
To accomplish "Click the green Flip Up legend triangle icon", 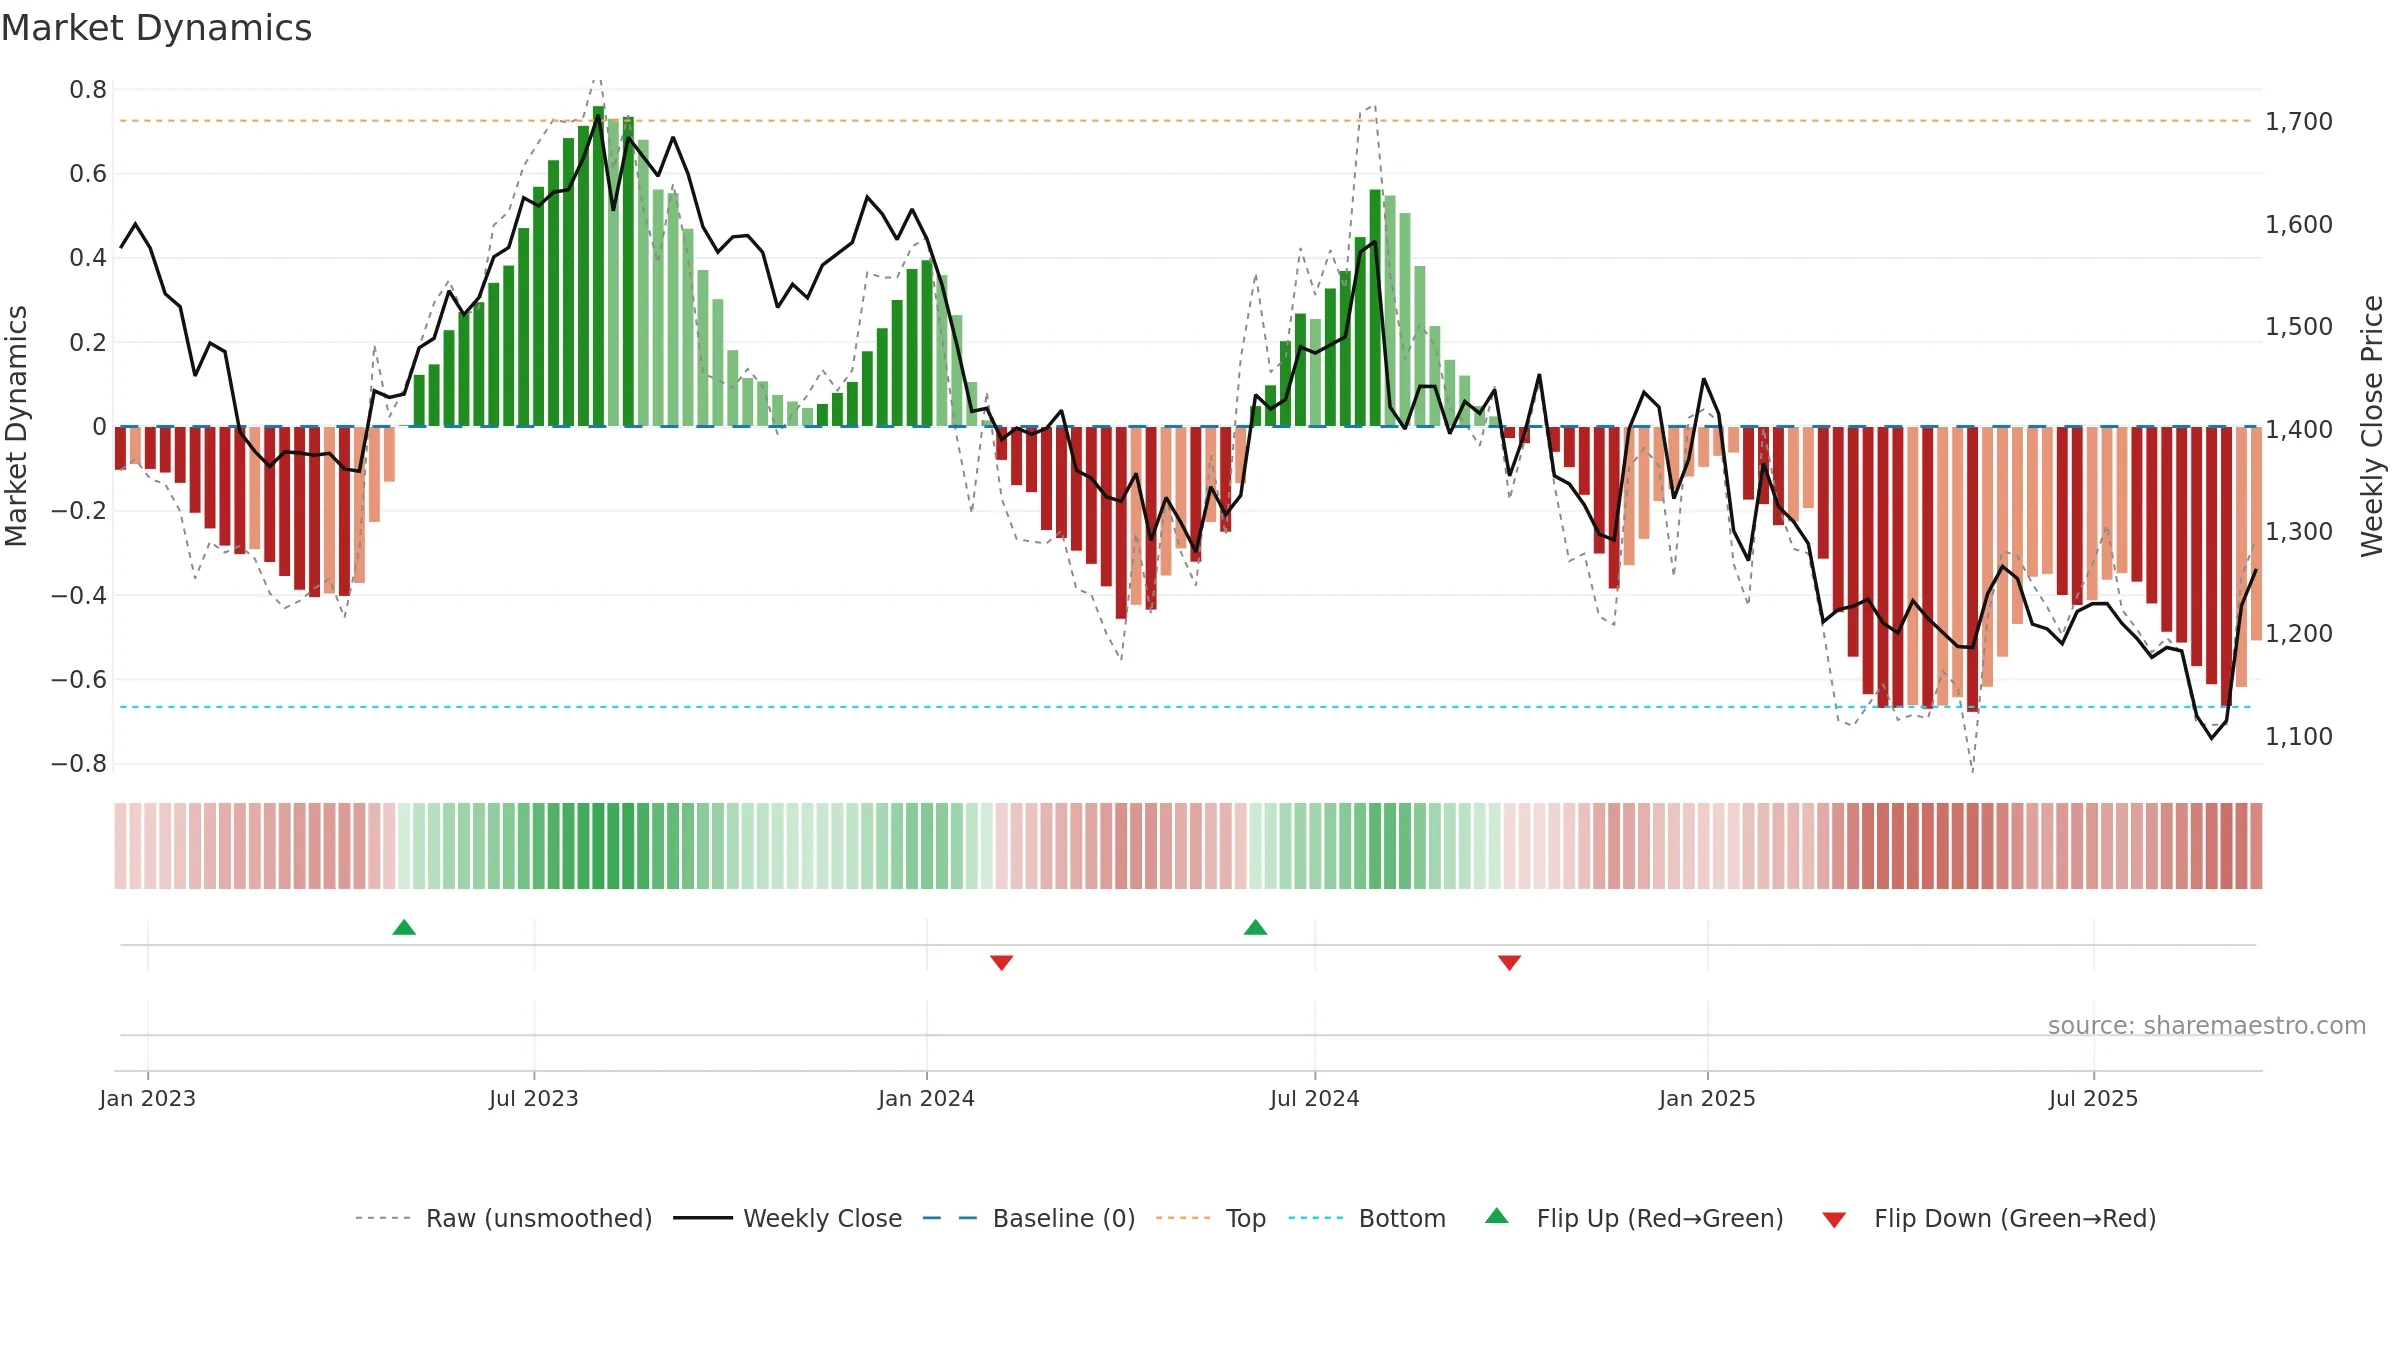I will (1497, 1216).
